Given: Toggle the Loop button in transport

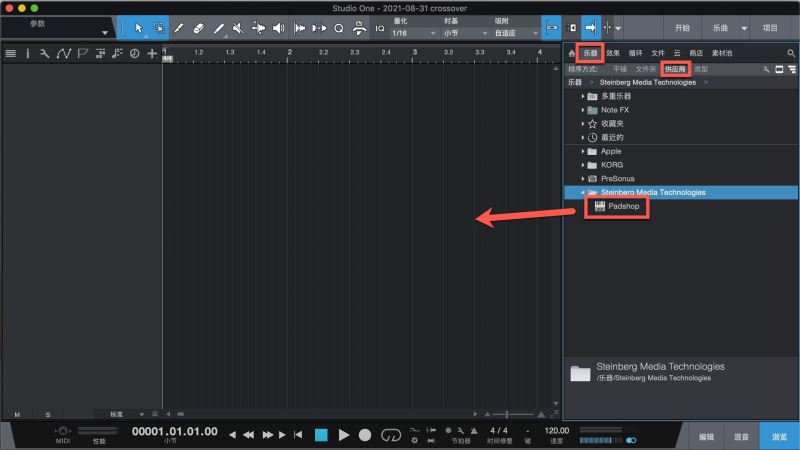Looking at the screenshot, I should pos(391,435).
